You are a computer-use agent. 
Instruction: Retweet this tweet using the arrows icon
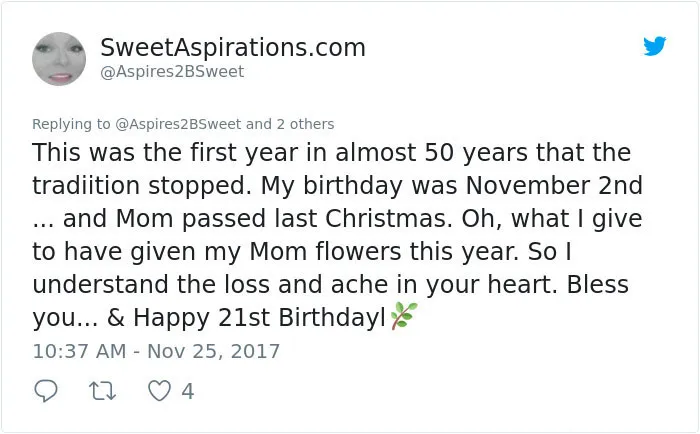click(103, 391)
